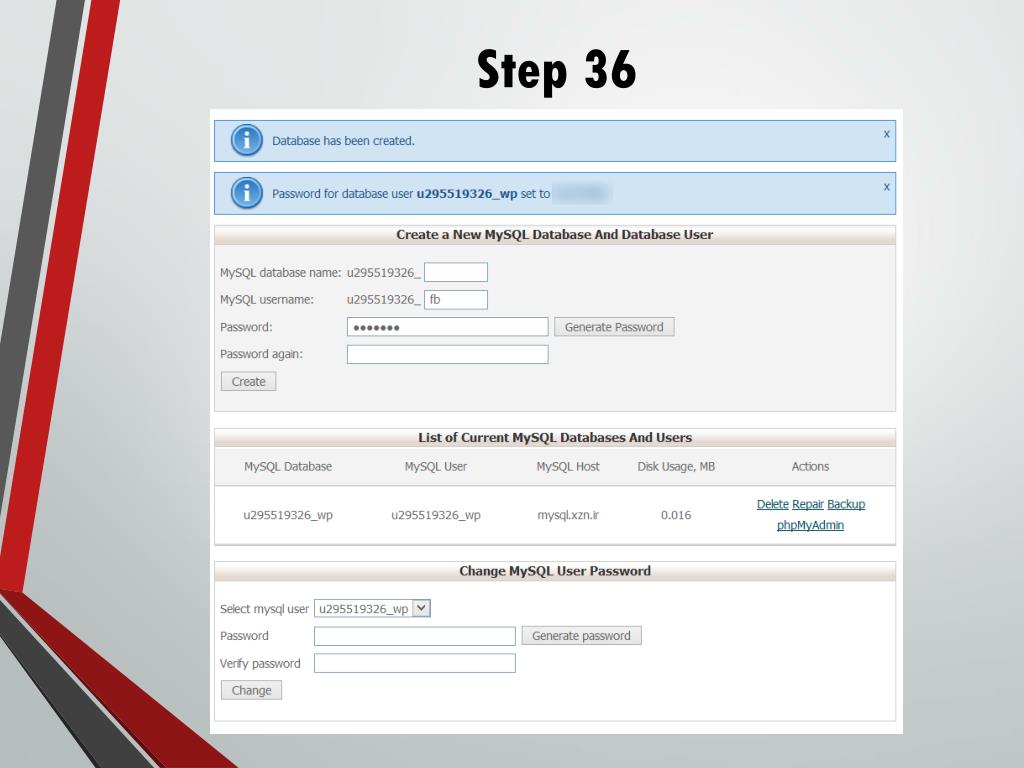This screenshot has height=768, width=1024.
Task: Click the 'Actions' column header
Action: (810, 466)
